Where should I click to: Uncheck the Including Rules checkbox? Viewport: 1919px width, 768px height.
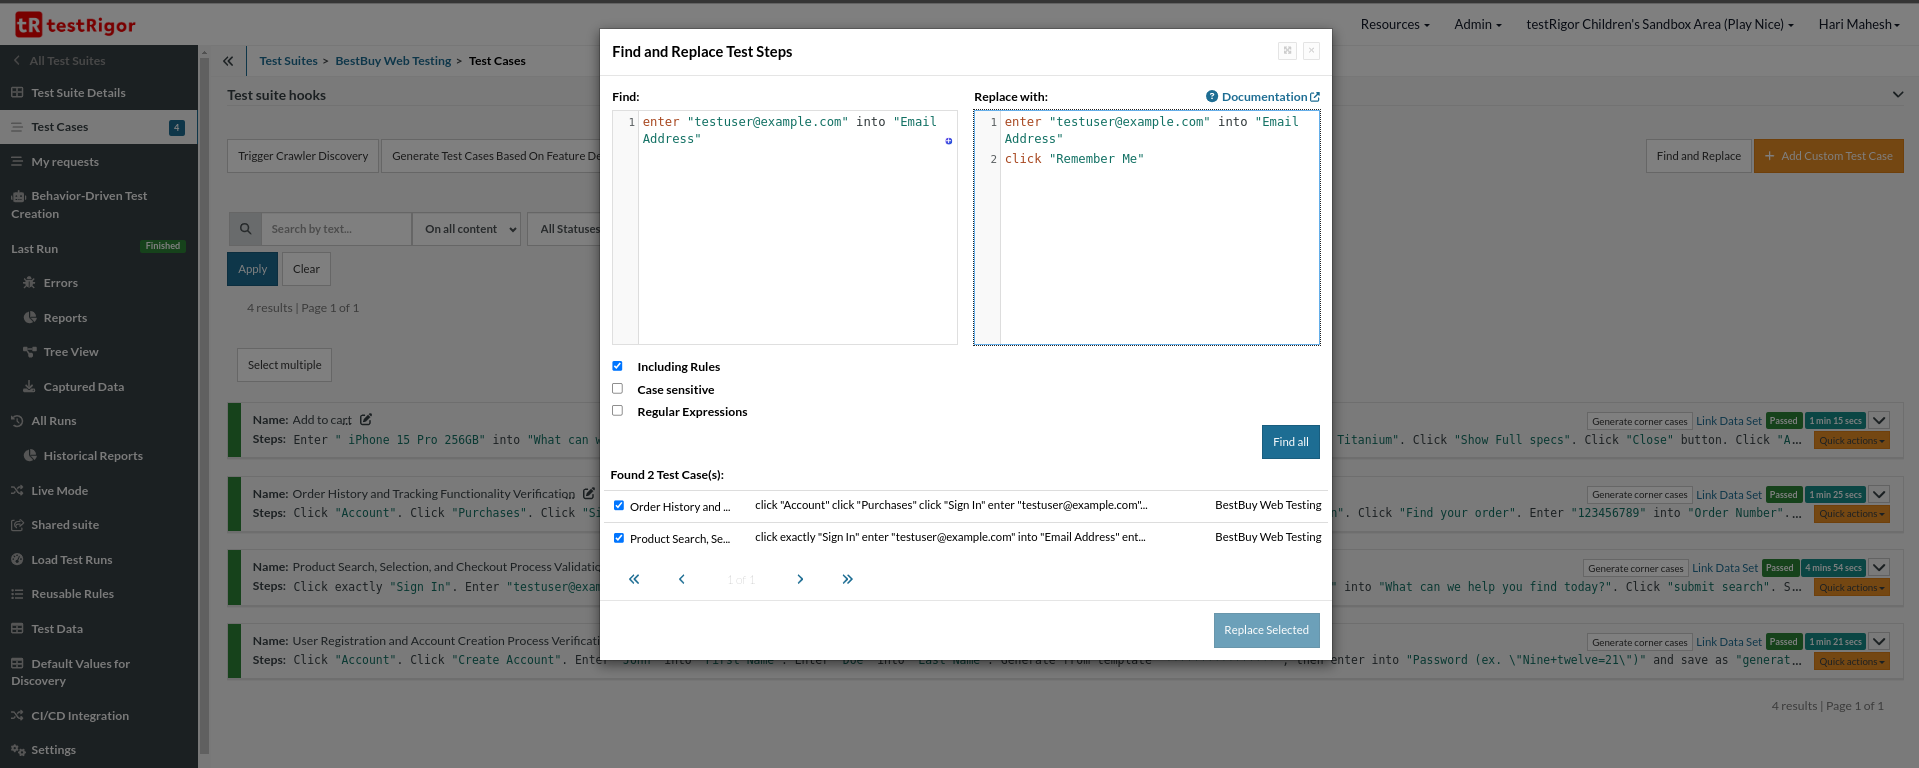[x=617, y=366]
